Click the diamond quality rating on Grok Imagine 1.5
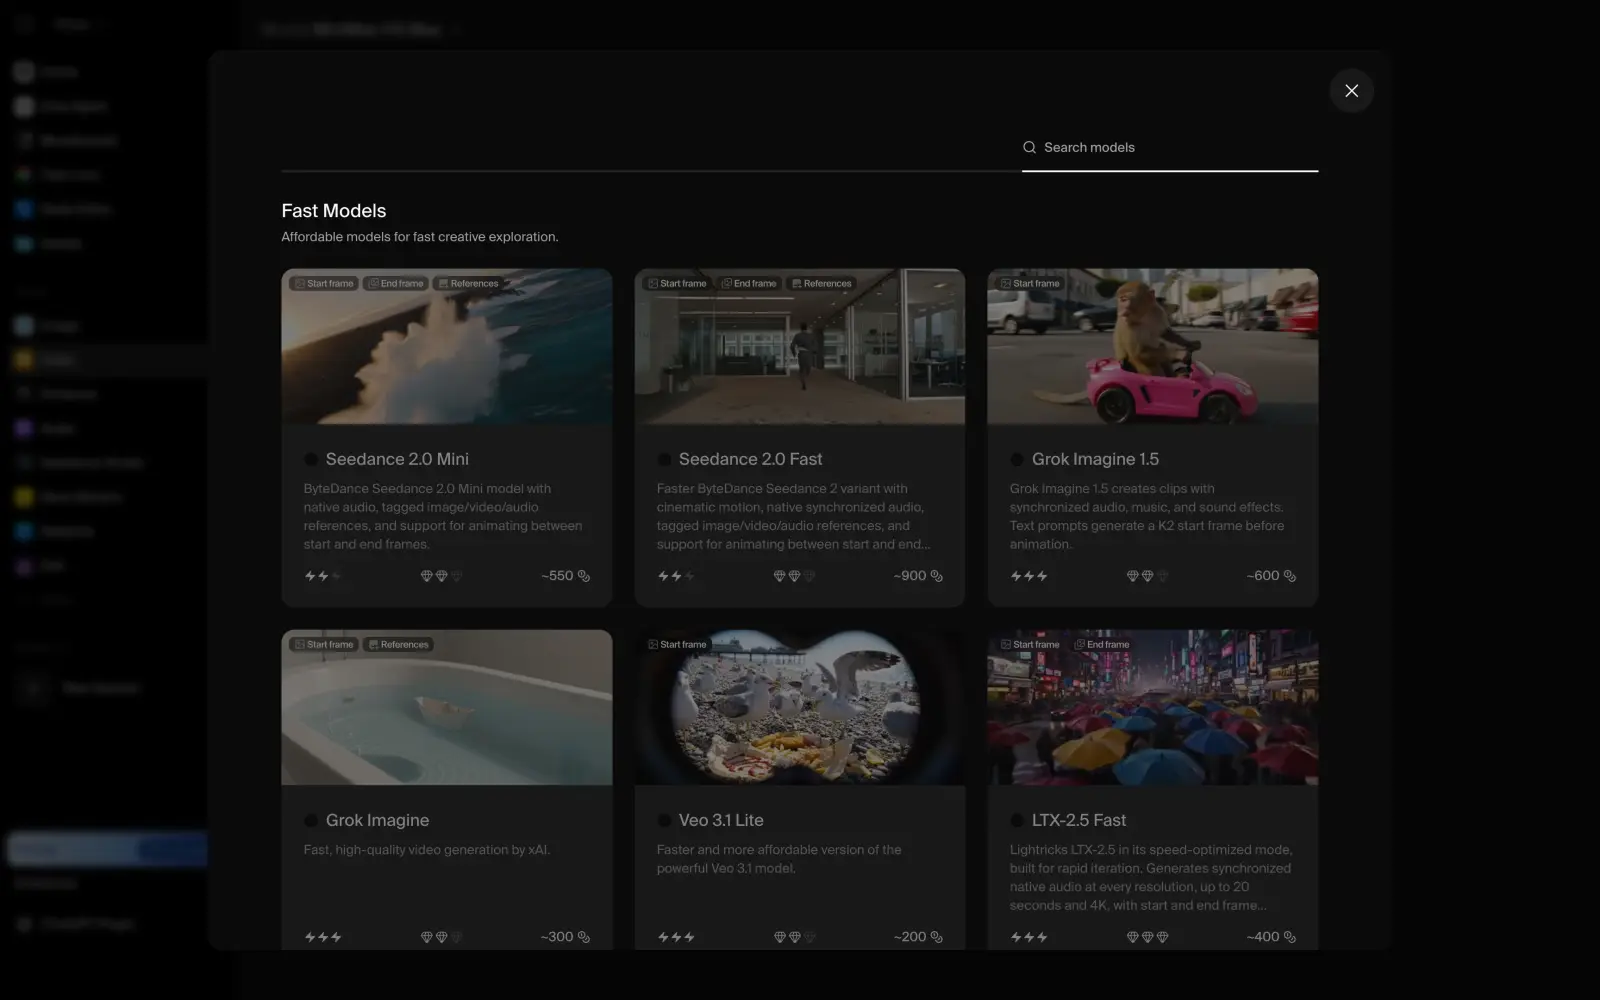1600x1000 pixels. tap(1147, 576)
